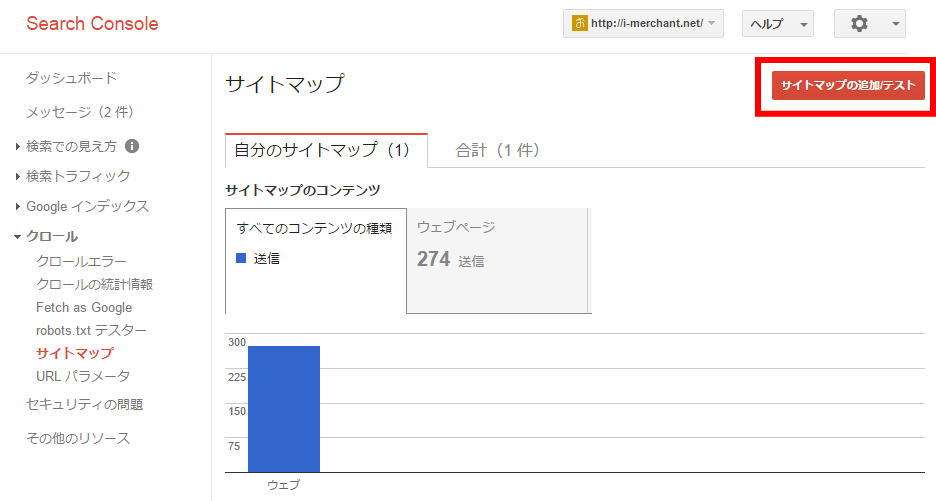Go to the クロールエラー page
Viewport: 936px width, 501px height.
click(x=81, y=261)
